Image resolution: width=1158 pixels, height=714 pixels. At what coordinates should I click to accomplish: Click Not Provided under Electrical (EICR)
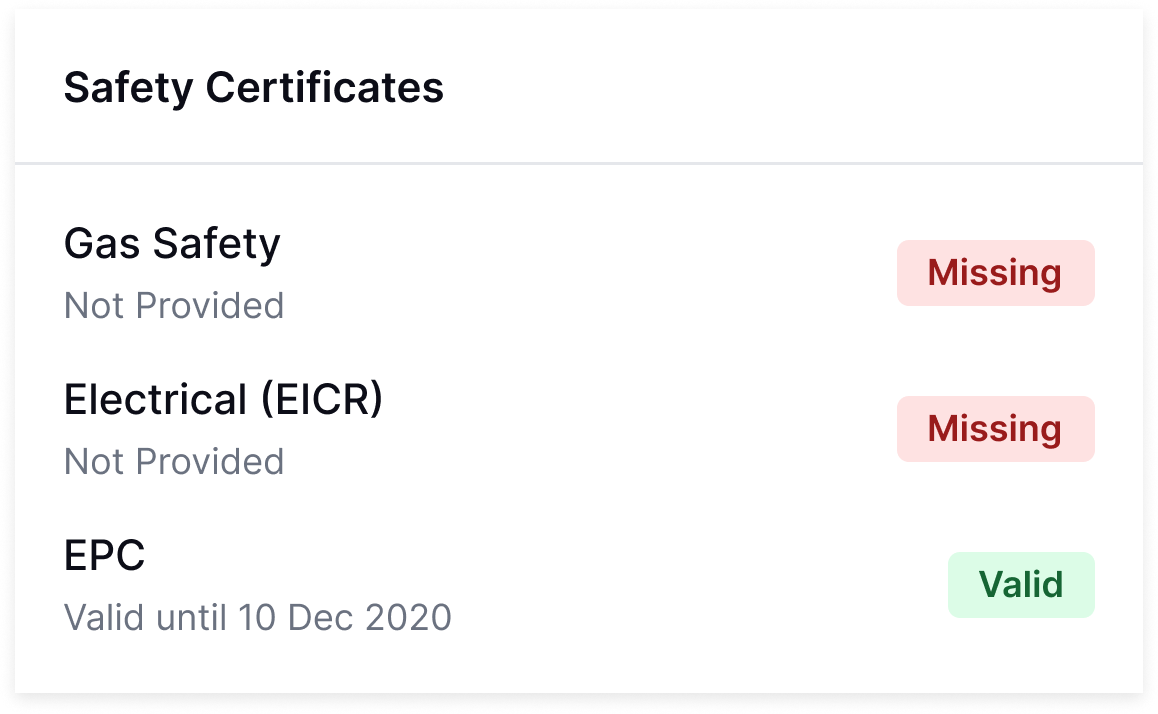pyautogui.click(x=174, y=462)
